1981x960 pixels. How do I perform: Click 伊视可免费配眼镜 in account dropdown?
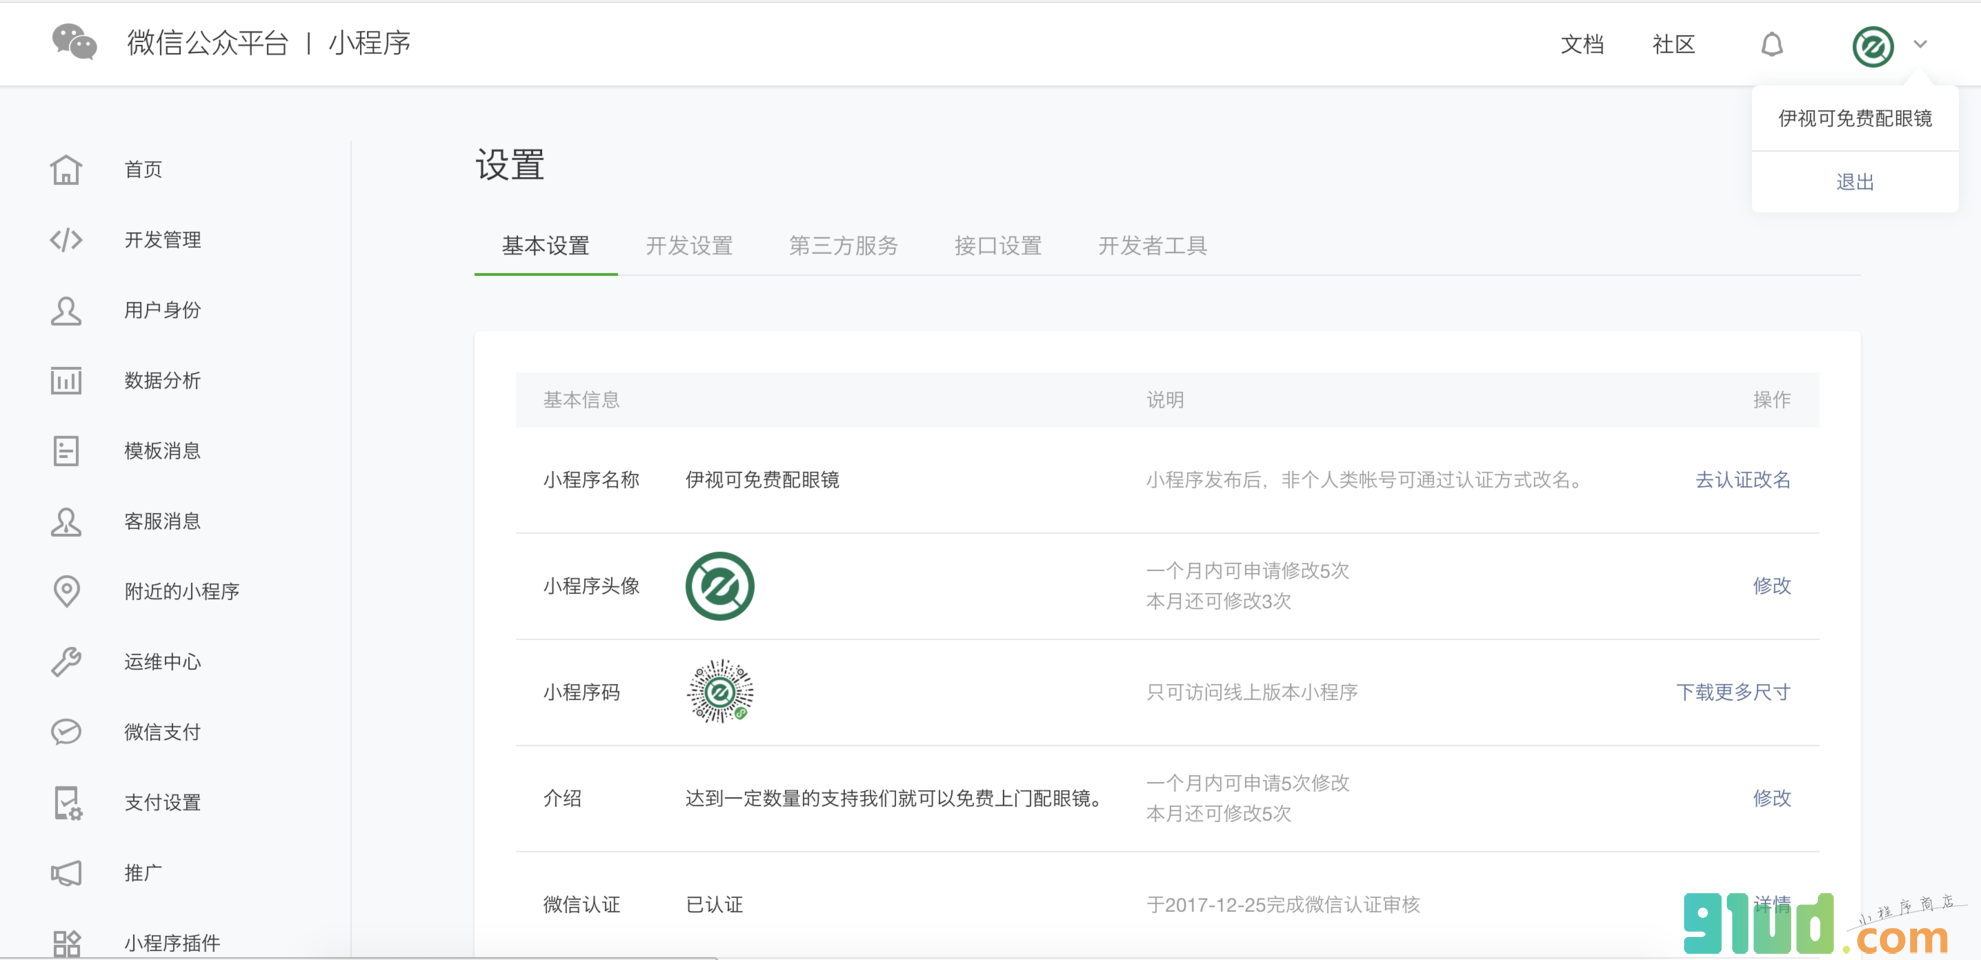pyautogui.click(x=1855, y=118)
